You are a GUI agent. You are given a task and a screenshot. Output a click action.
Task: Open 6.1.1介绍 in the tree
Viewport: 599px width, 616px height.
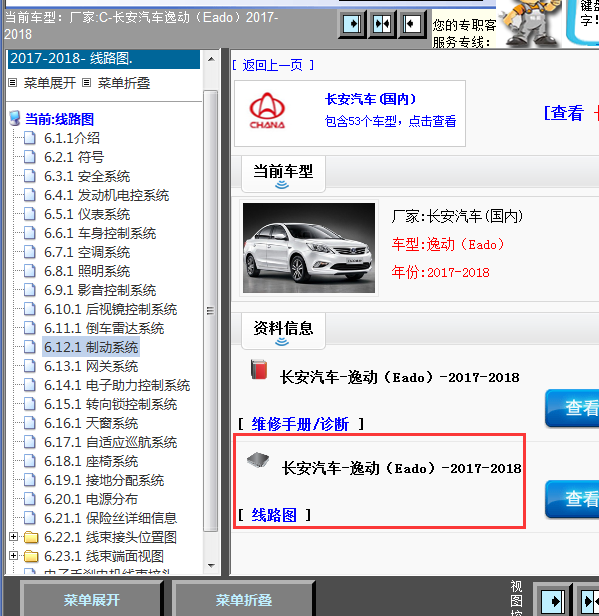coord(72,138)
